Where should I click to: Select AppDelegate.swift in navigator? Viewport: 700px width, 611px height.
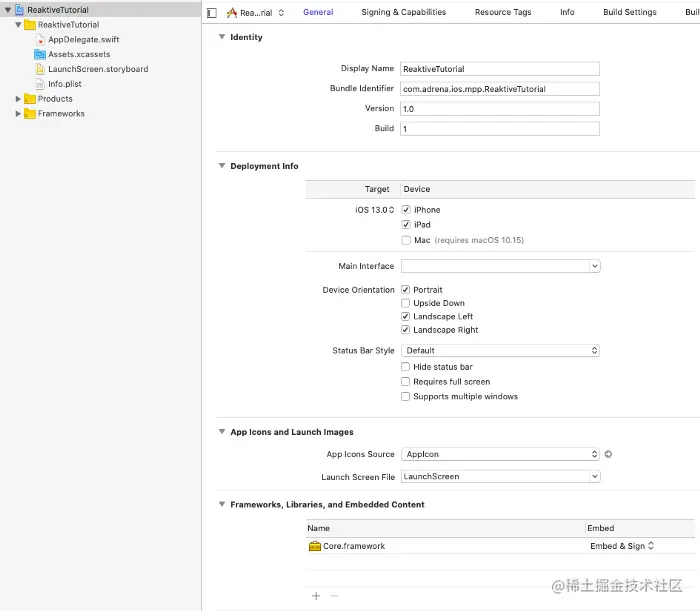click(83, 39)
